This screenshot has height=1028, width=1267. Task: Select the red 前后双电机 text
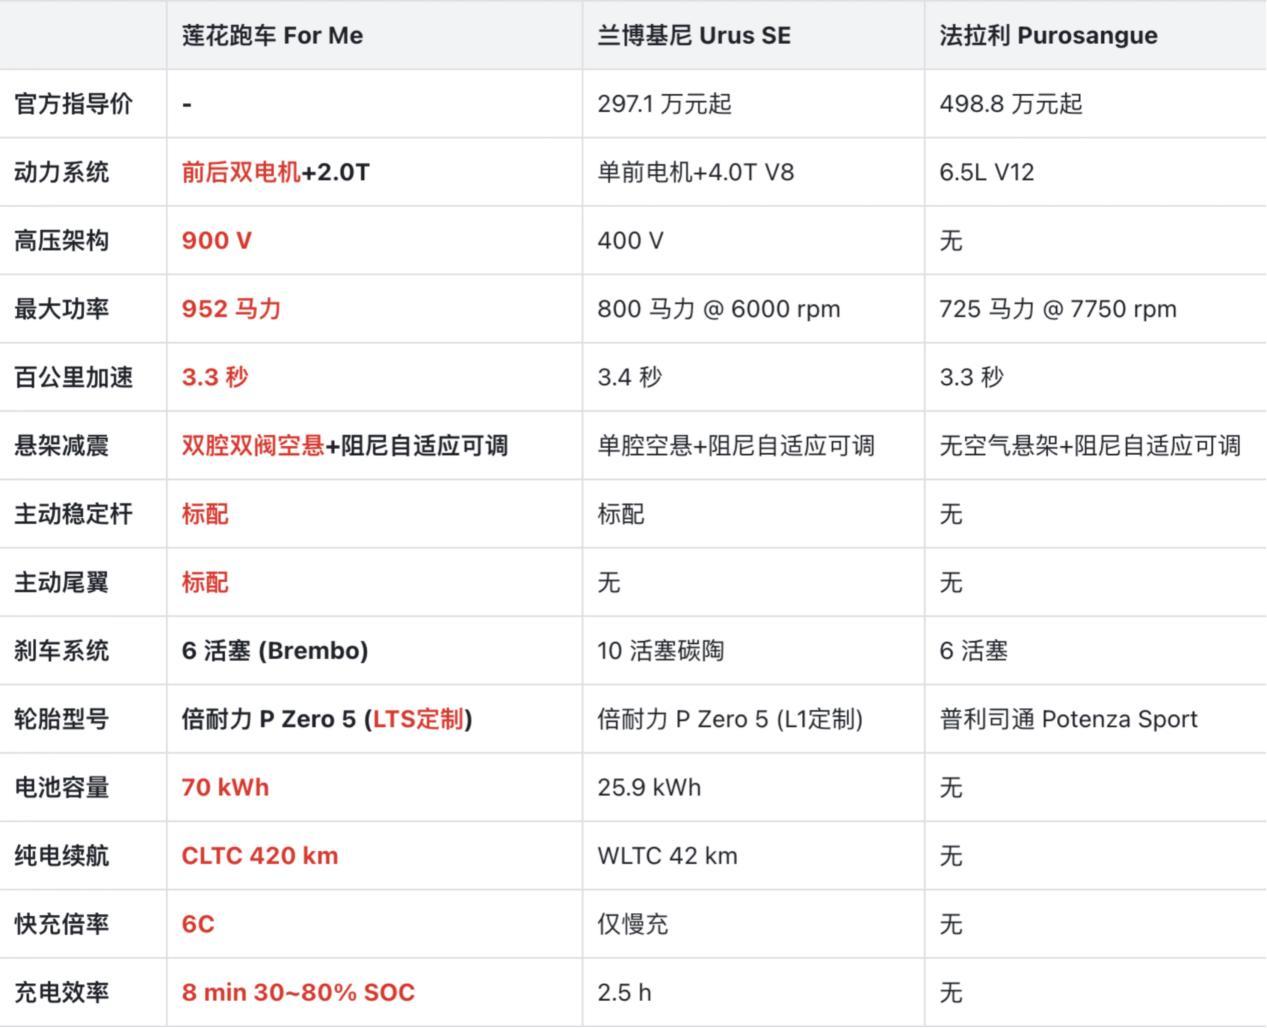(x=241, y=173)
